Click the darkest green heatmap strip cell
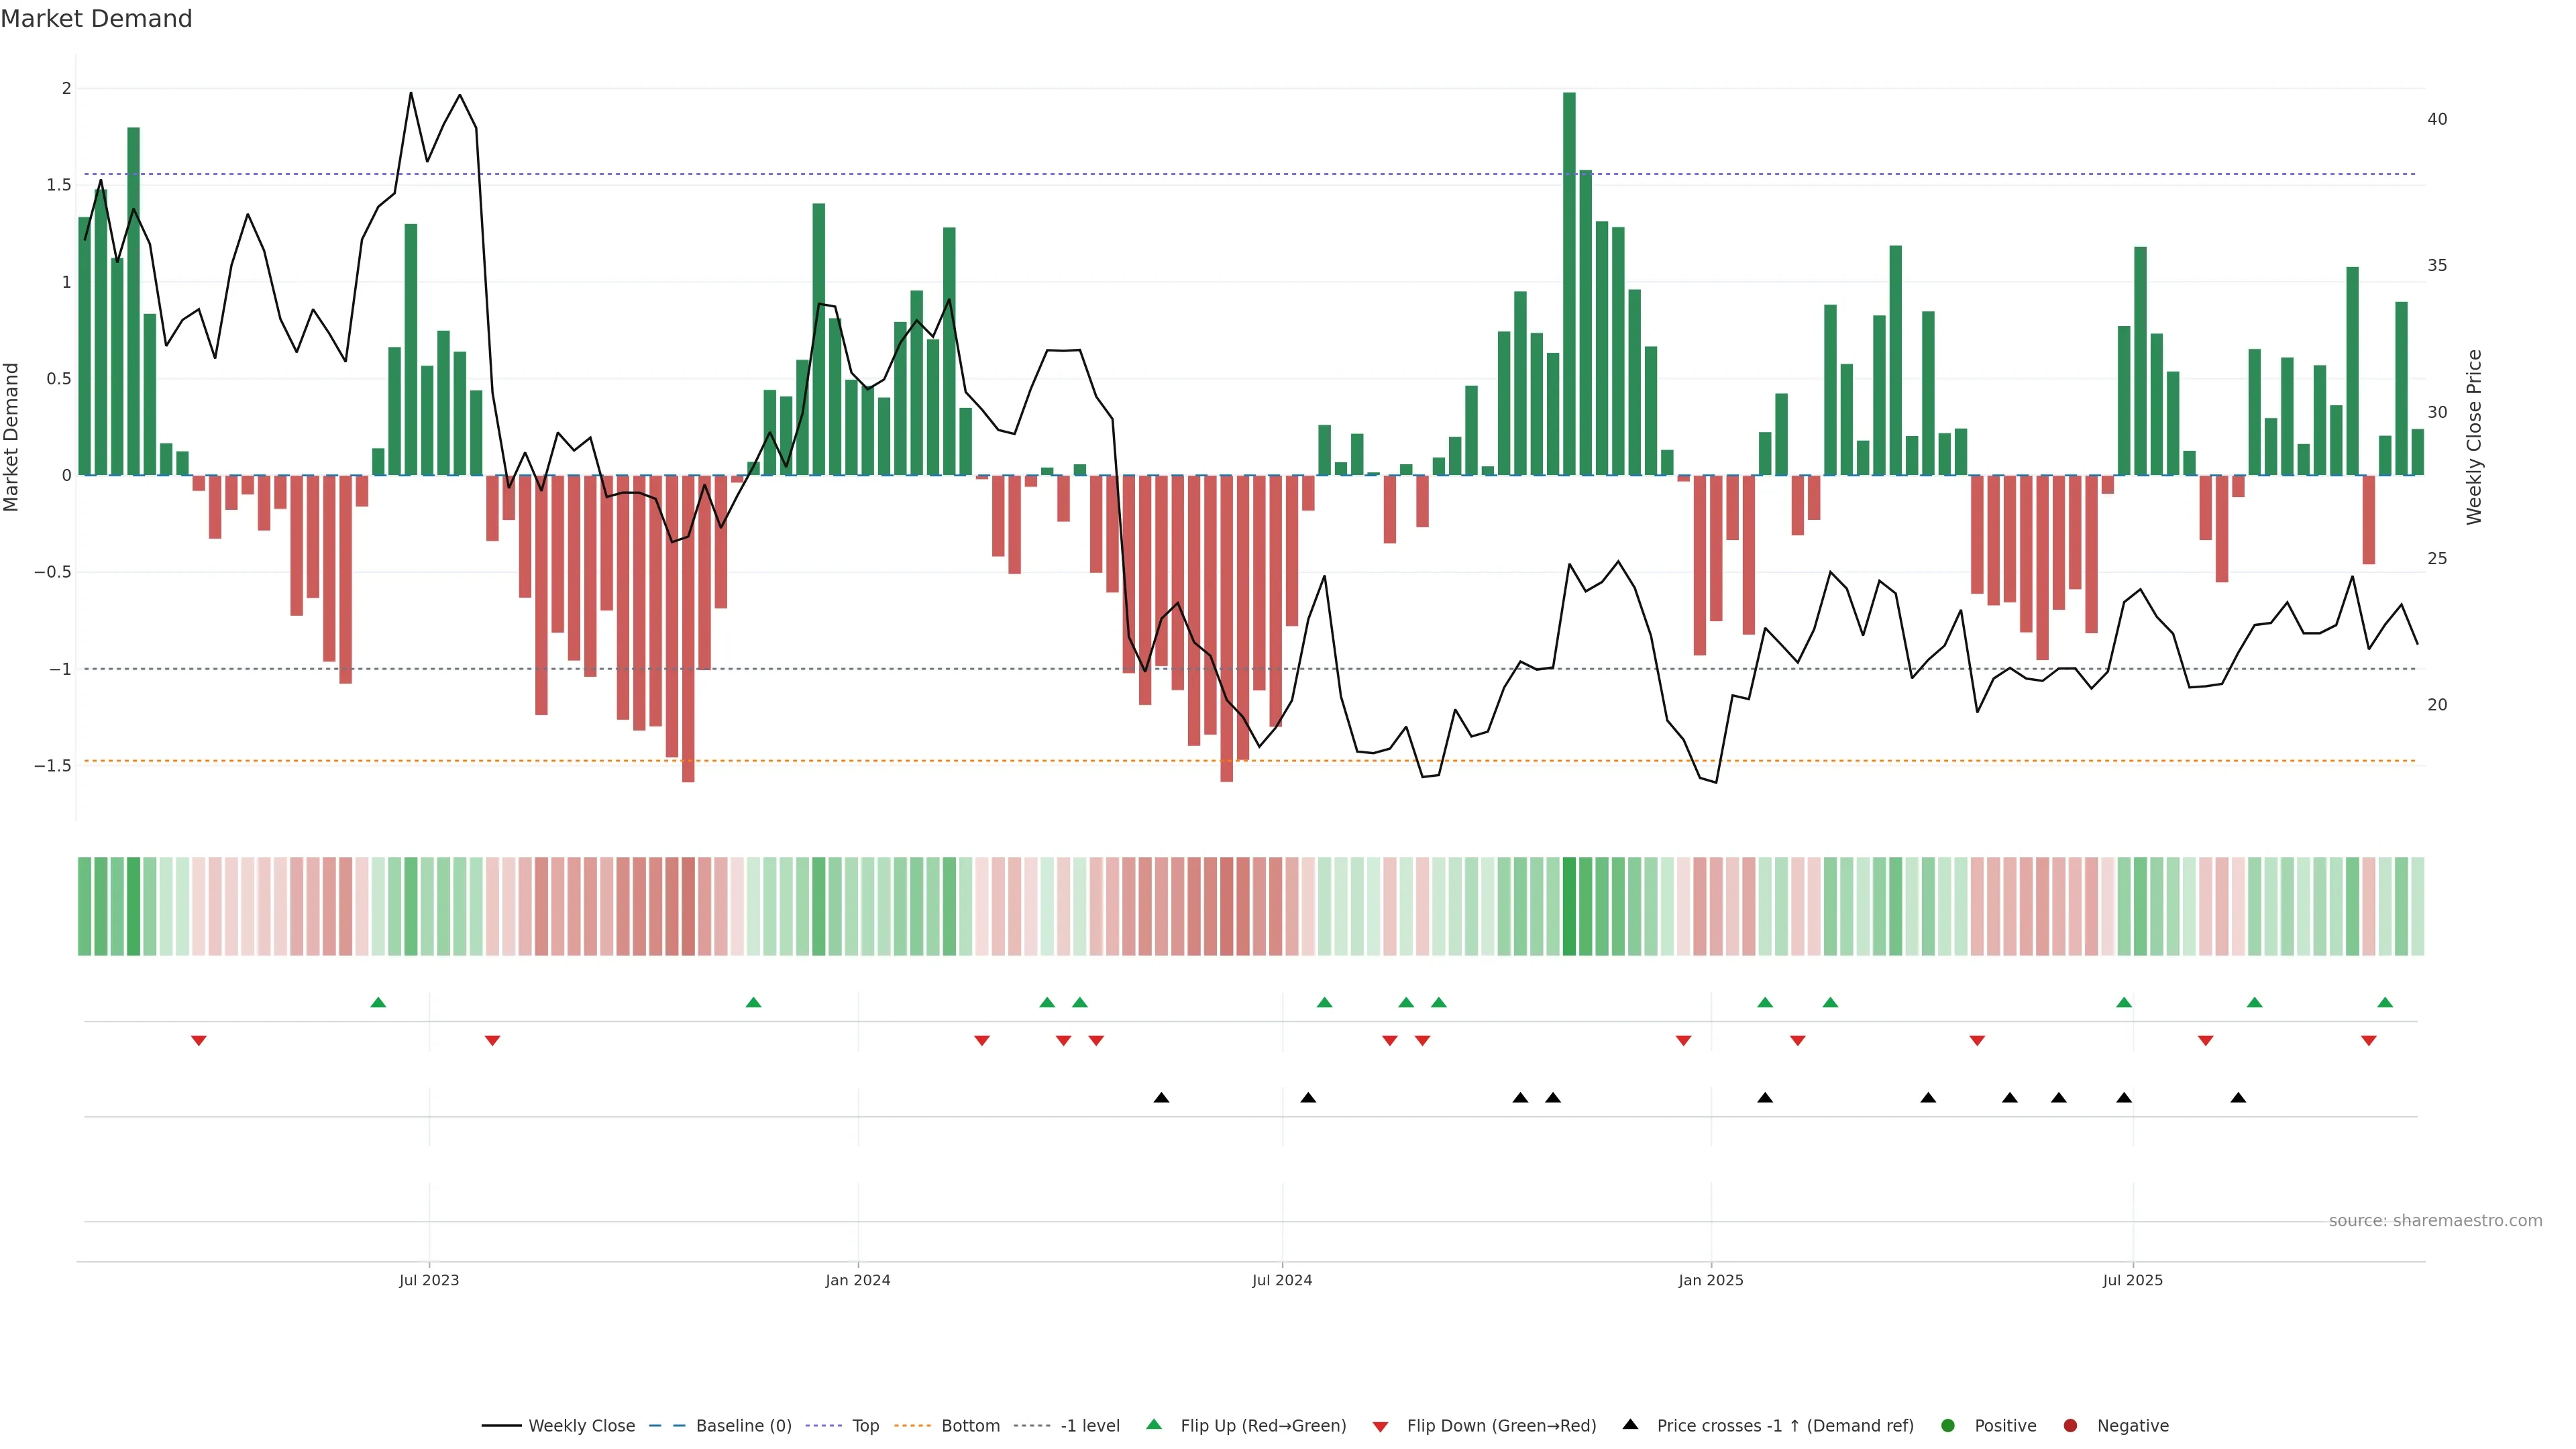 (1569, 906)
